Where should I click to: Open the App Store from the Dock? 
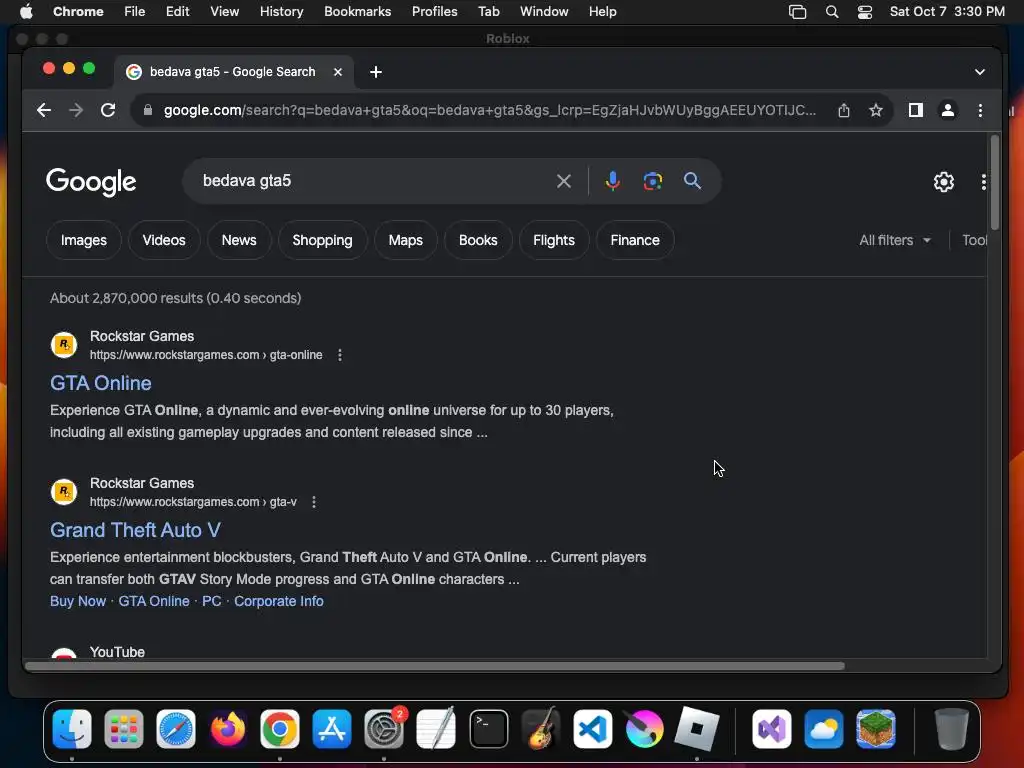pyautogui.click(x=332, y=729)
